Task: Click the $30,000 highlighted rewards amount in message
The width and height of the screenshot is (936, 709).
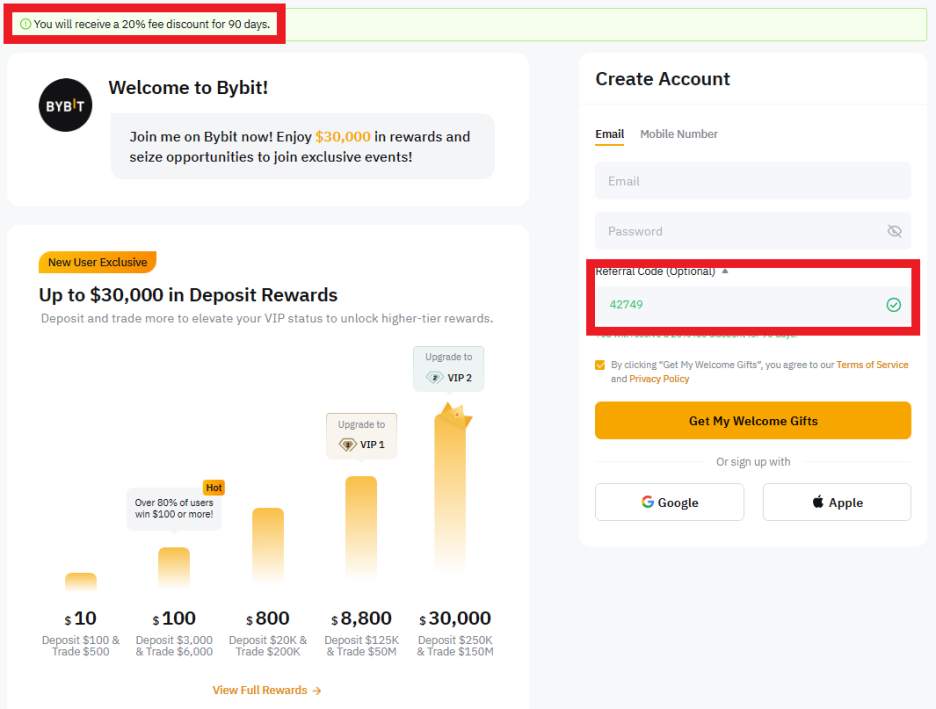Action: pyautogui.click(x=343, y=137)
